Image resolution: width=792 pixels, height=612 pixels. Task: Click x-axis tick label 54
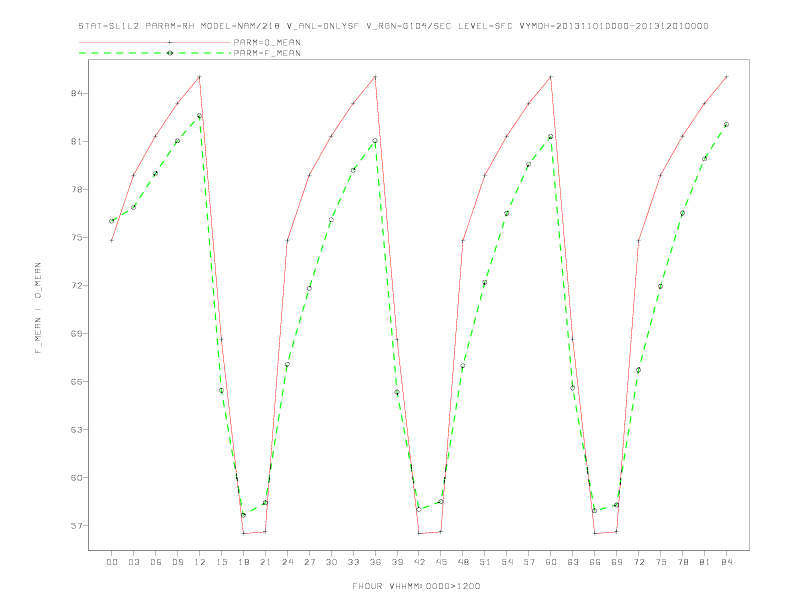tap(507, 562)
